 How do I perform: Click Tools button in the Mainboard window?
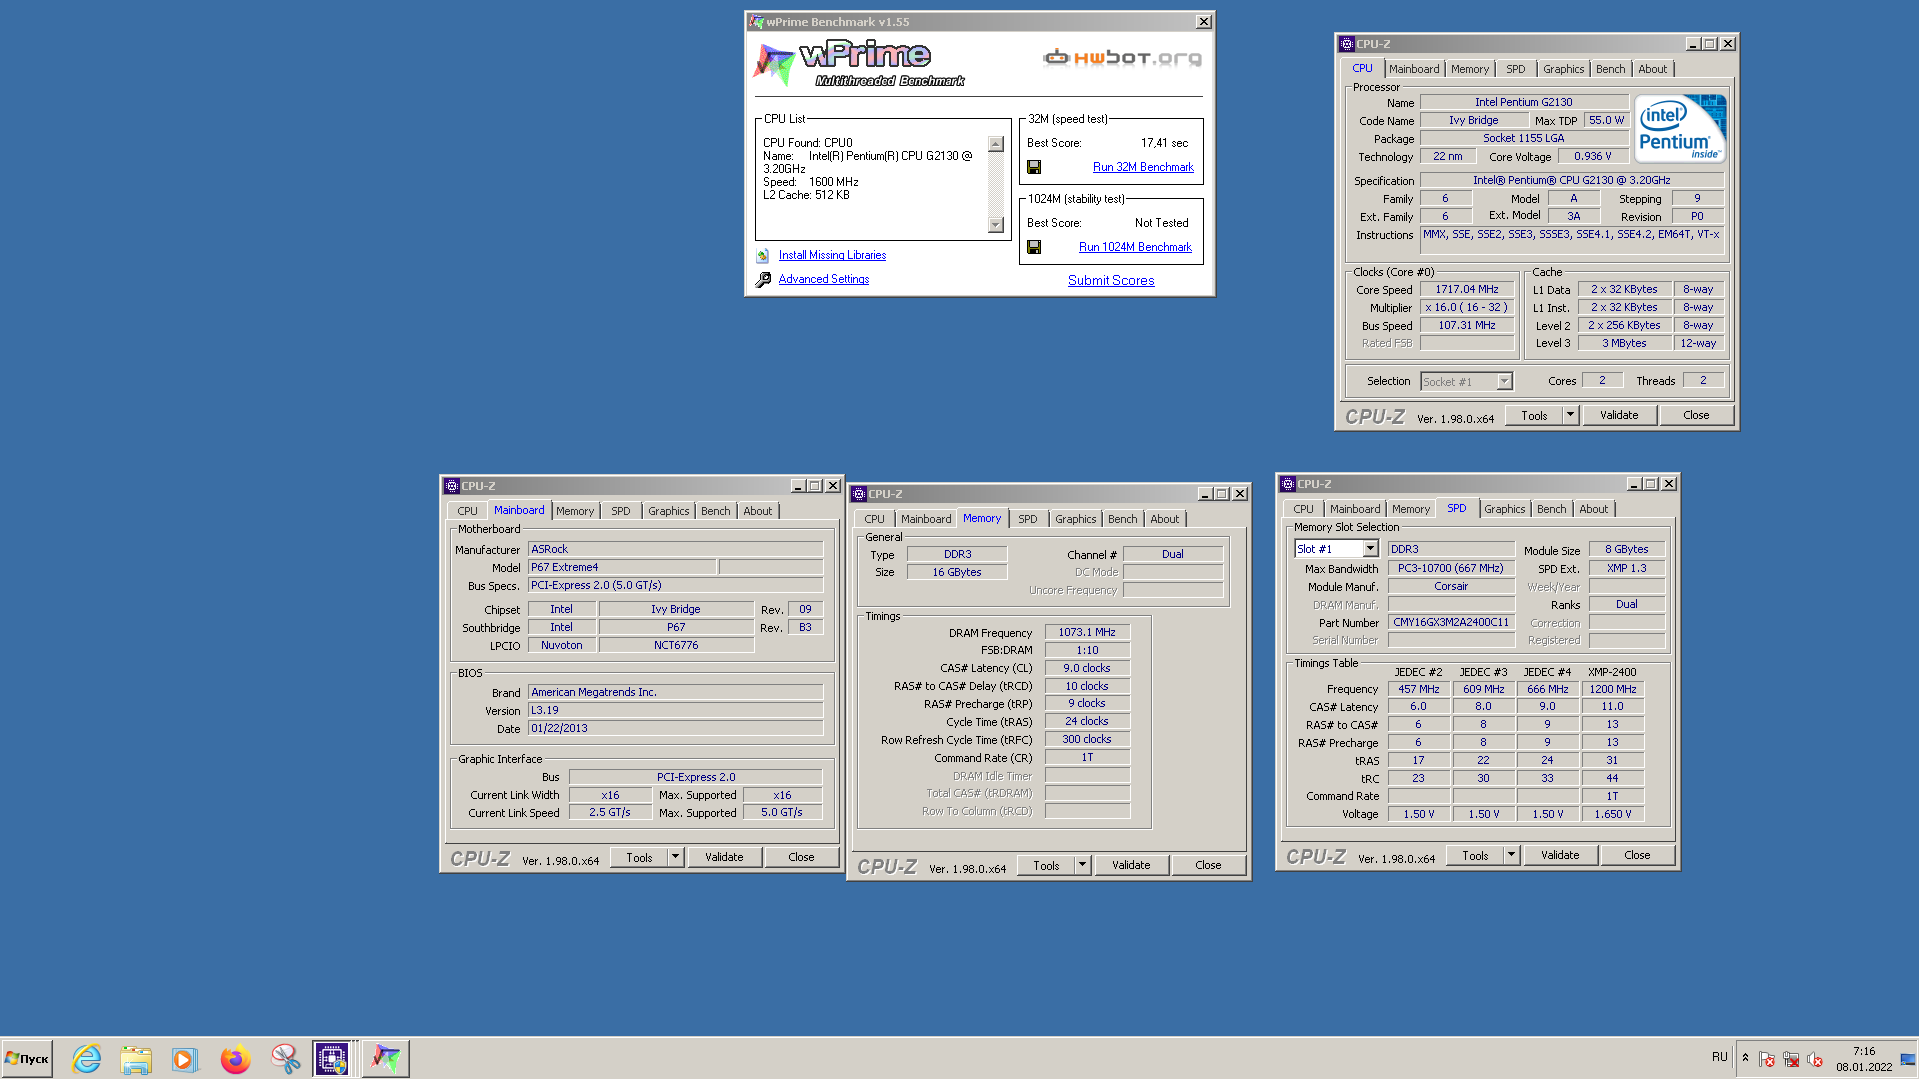[639, 857]
